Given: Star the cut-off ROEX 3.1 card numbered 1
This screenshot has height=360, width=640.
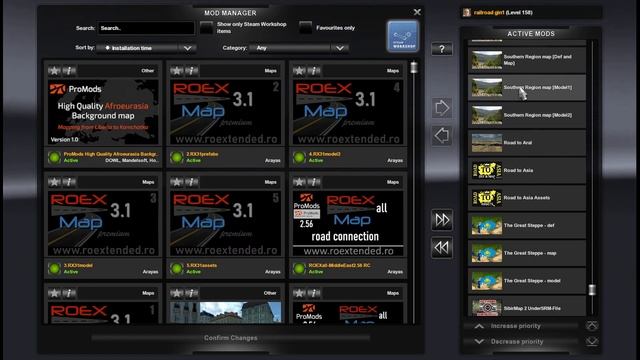Looking at the screenshot, I should pyautogui.click(x=54, y=293).
